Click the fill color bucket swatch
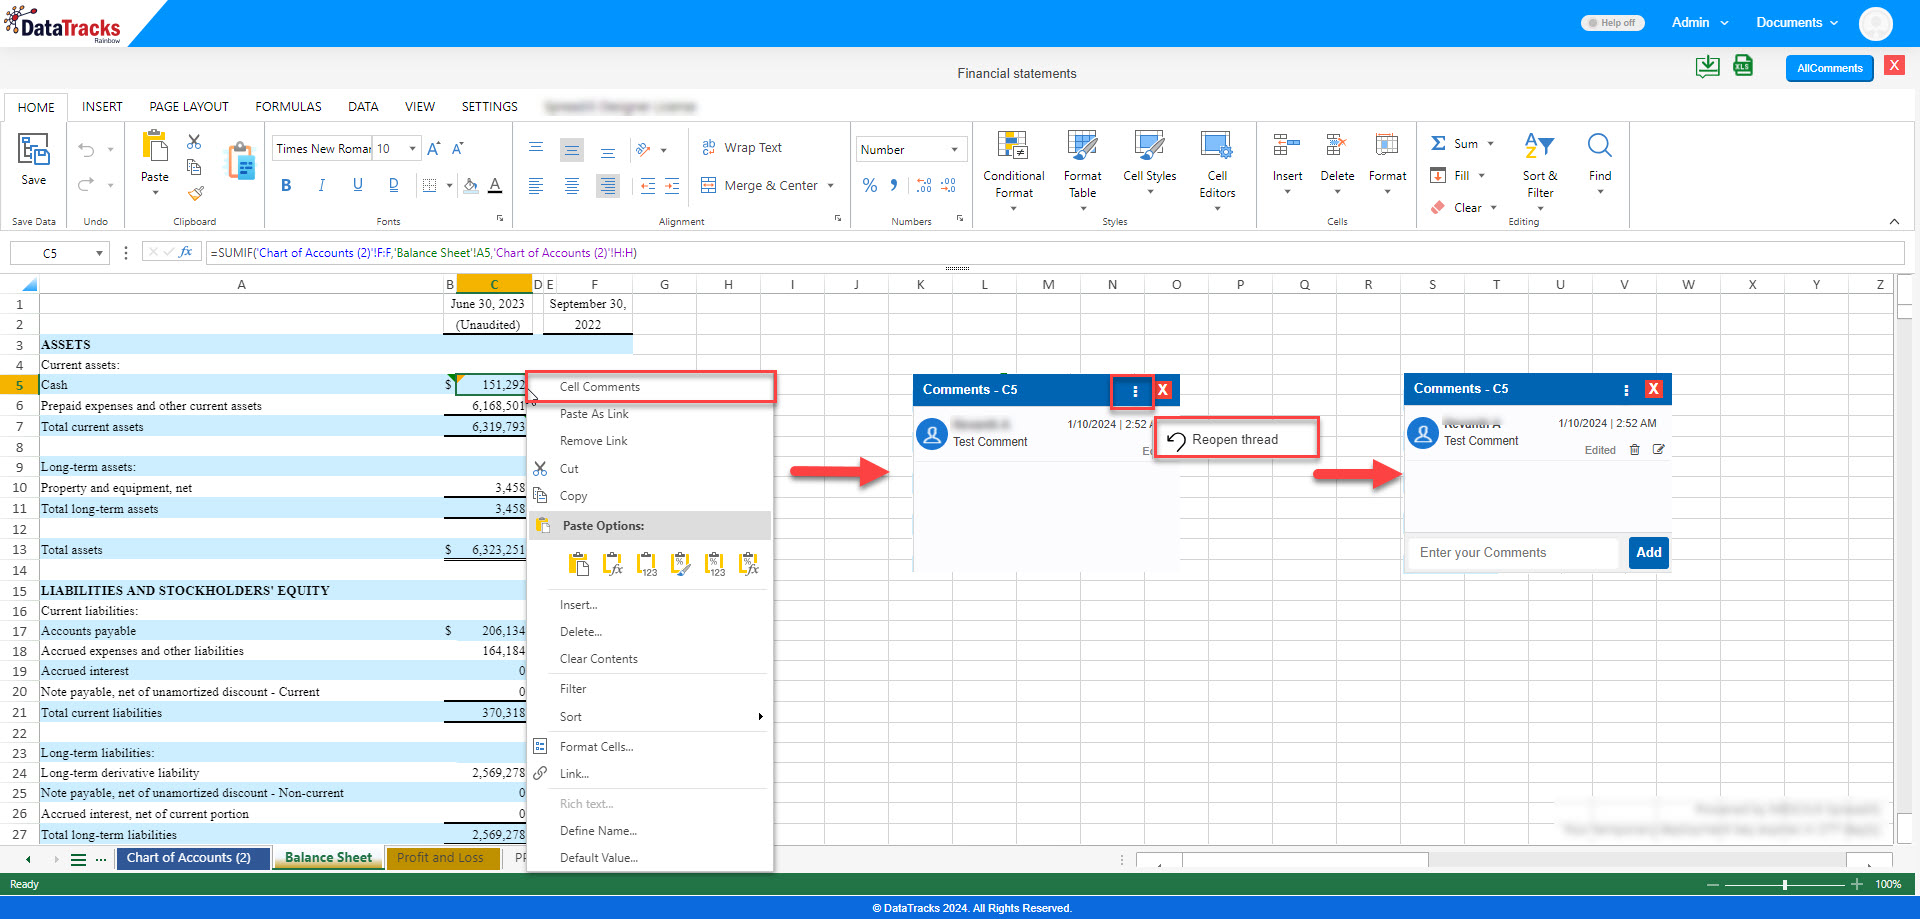This screenshot has height=919, width=1920. pyautogui.click(x=470, y=186)
